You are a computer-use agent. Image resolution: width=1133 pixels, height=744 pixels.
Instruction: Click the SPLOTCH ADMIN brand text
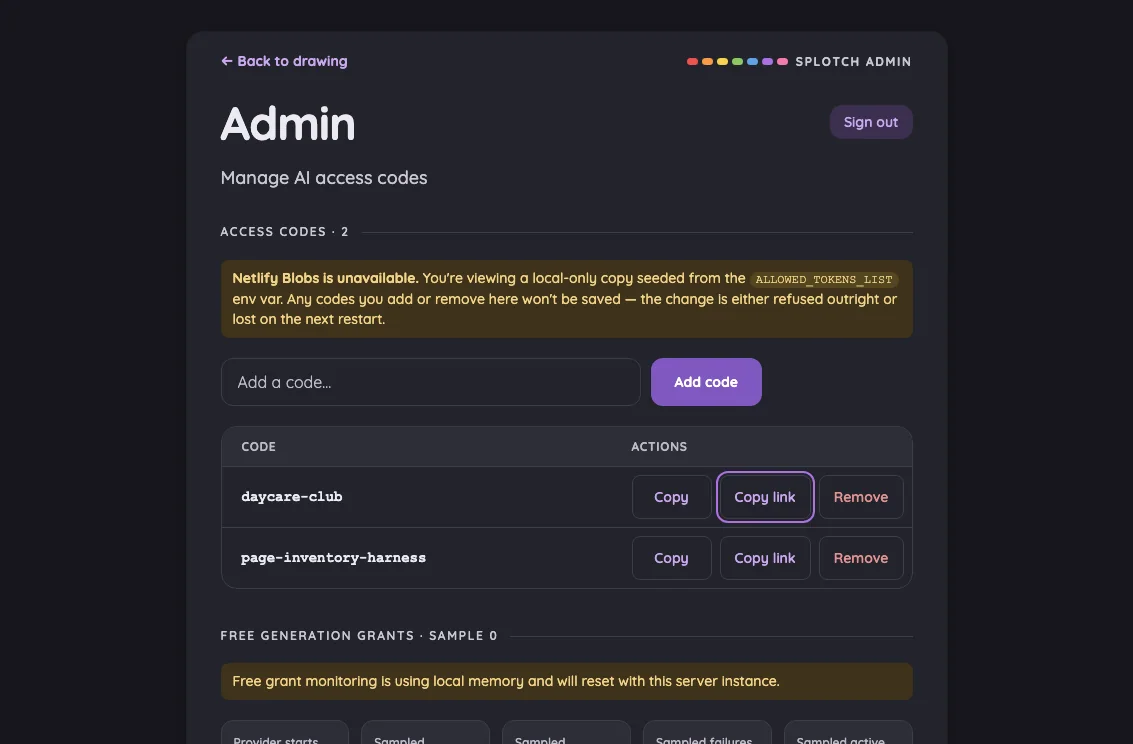(853, 61)
